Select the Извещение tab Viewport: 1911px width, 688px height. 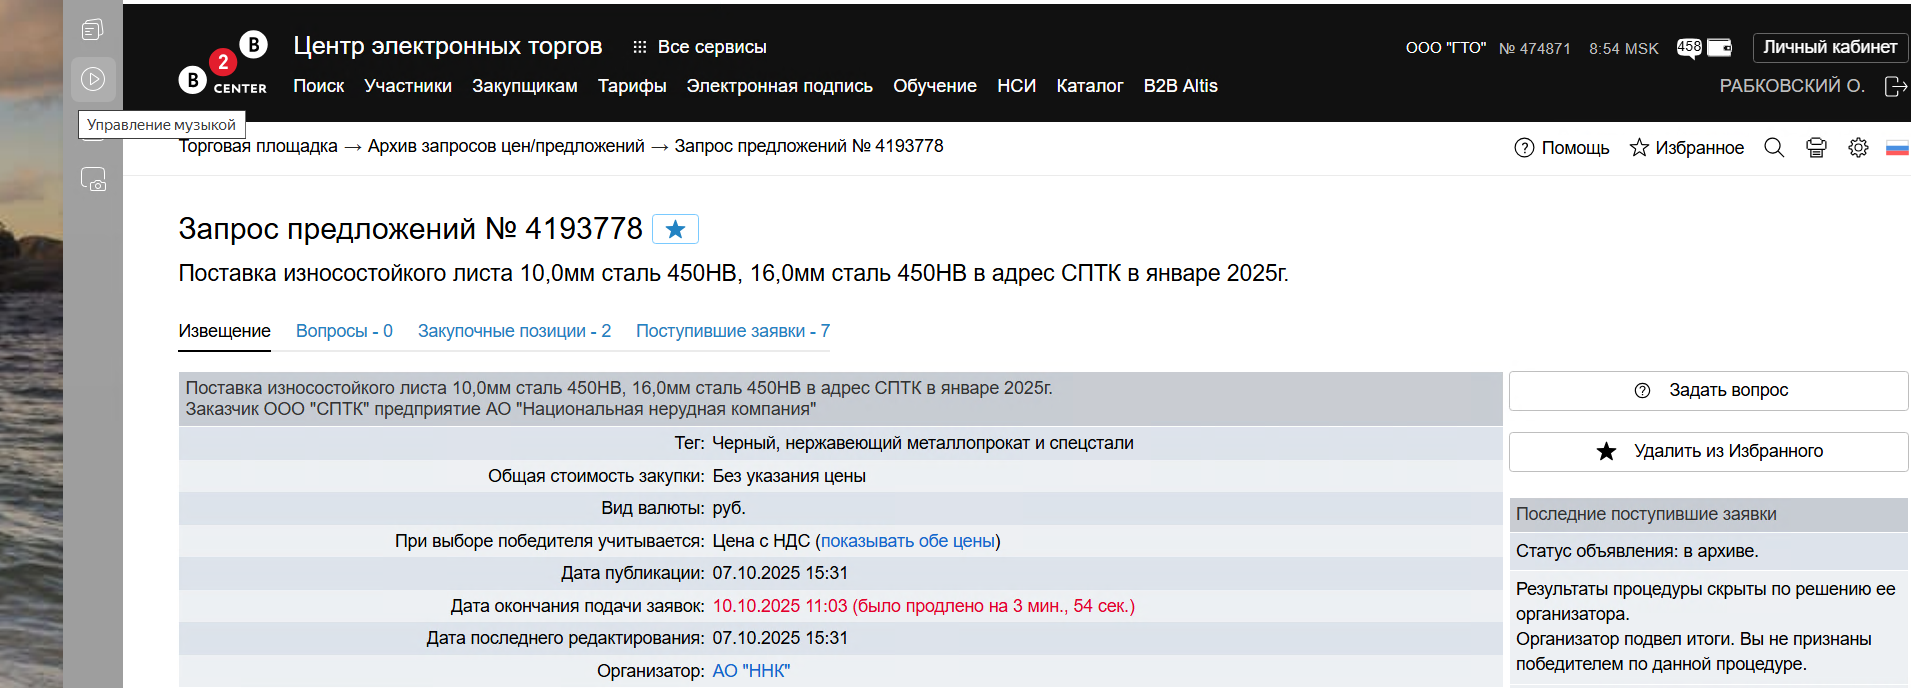coord(225,331)
